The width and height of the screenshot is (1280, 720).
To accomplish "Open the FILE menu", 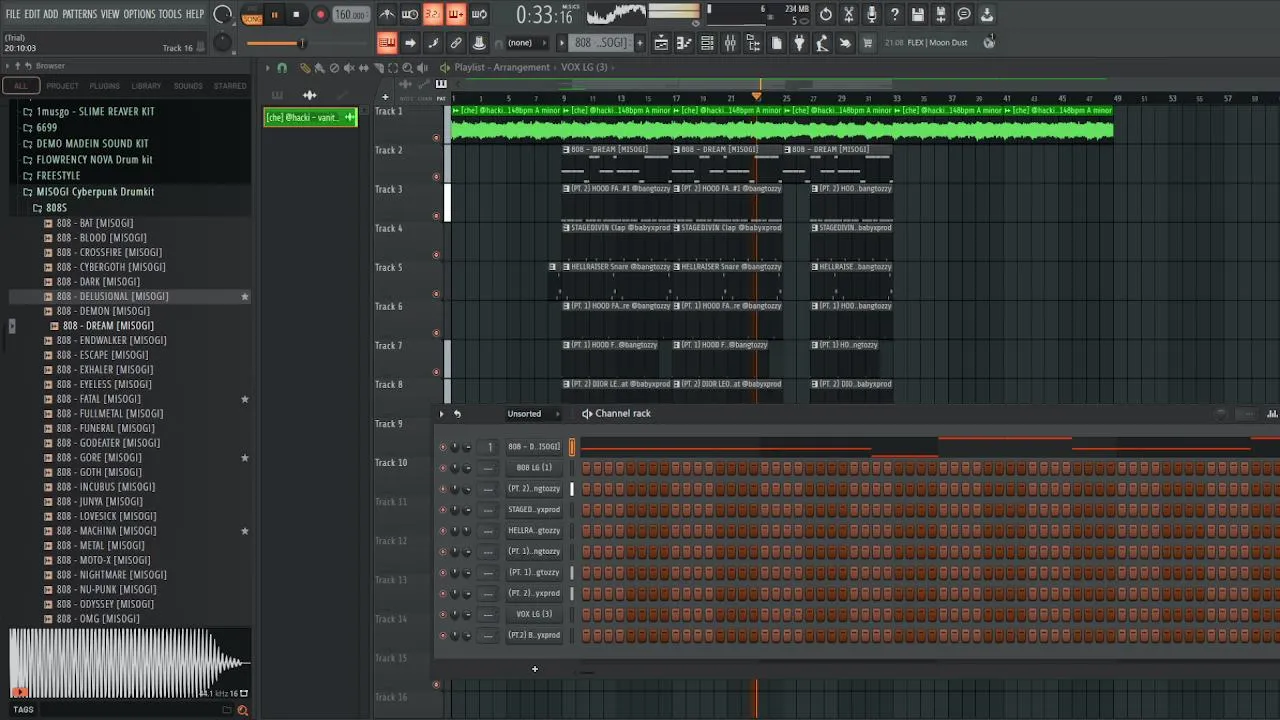I will tap(13, 14).
